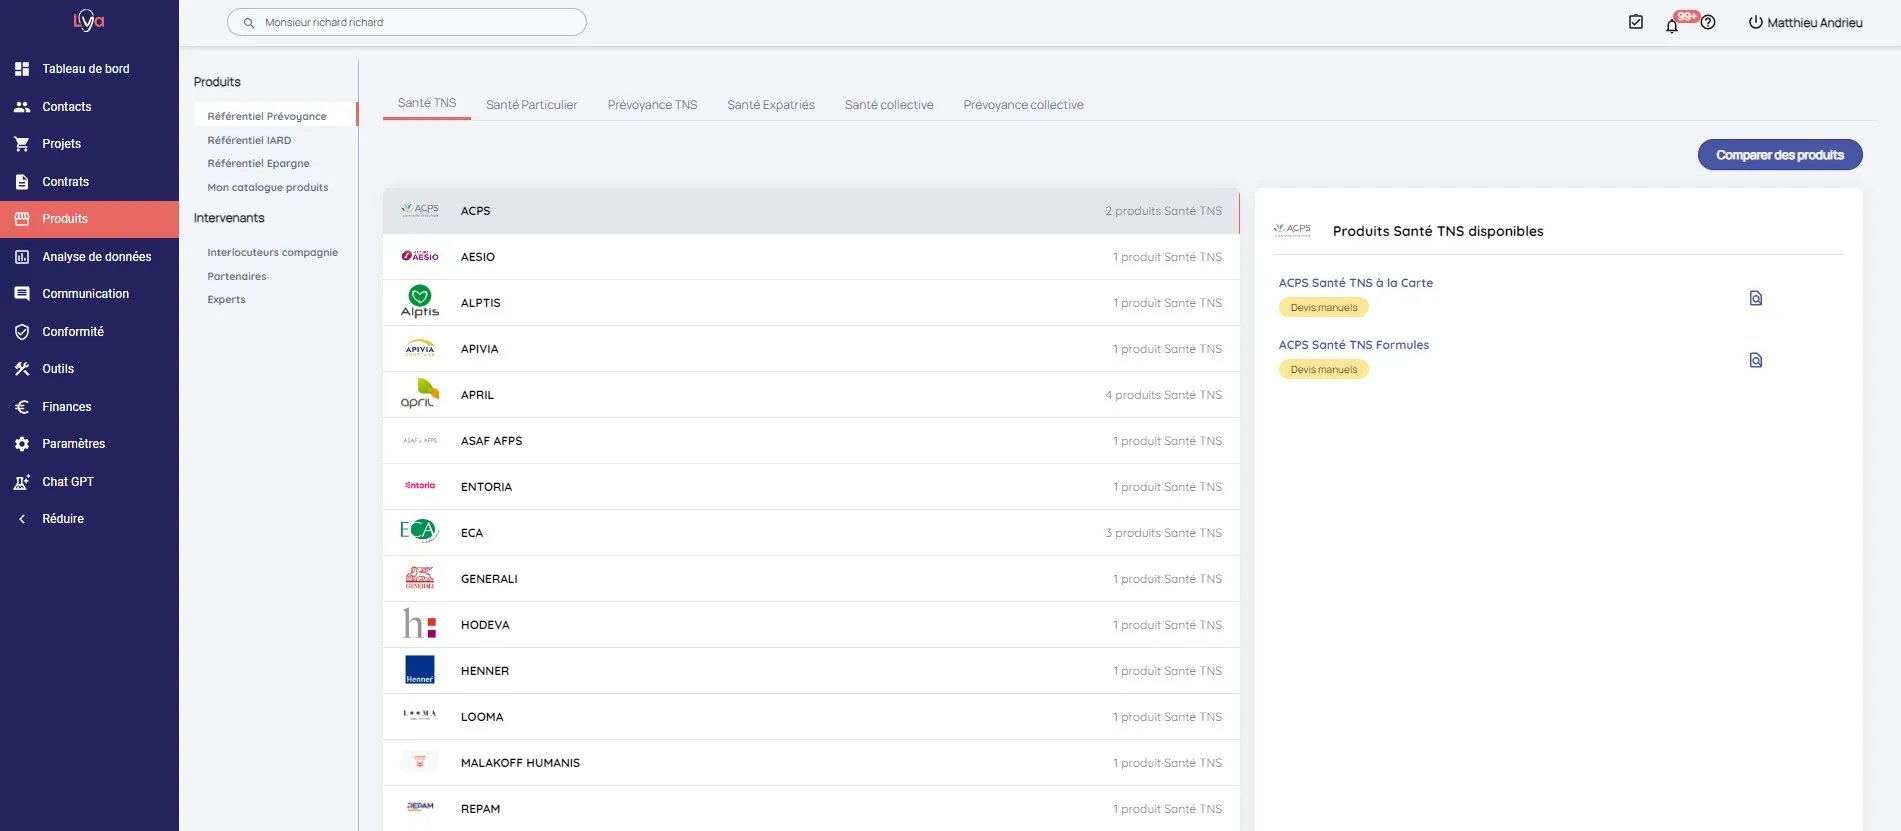Click the search magnifier icon
Image resolution: width=1901 pixels, height=831 pixels.
point(249,22)
